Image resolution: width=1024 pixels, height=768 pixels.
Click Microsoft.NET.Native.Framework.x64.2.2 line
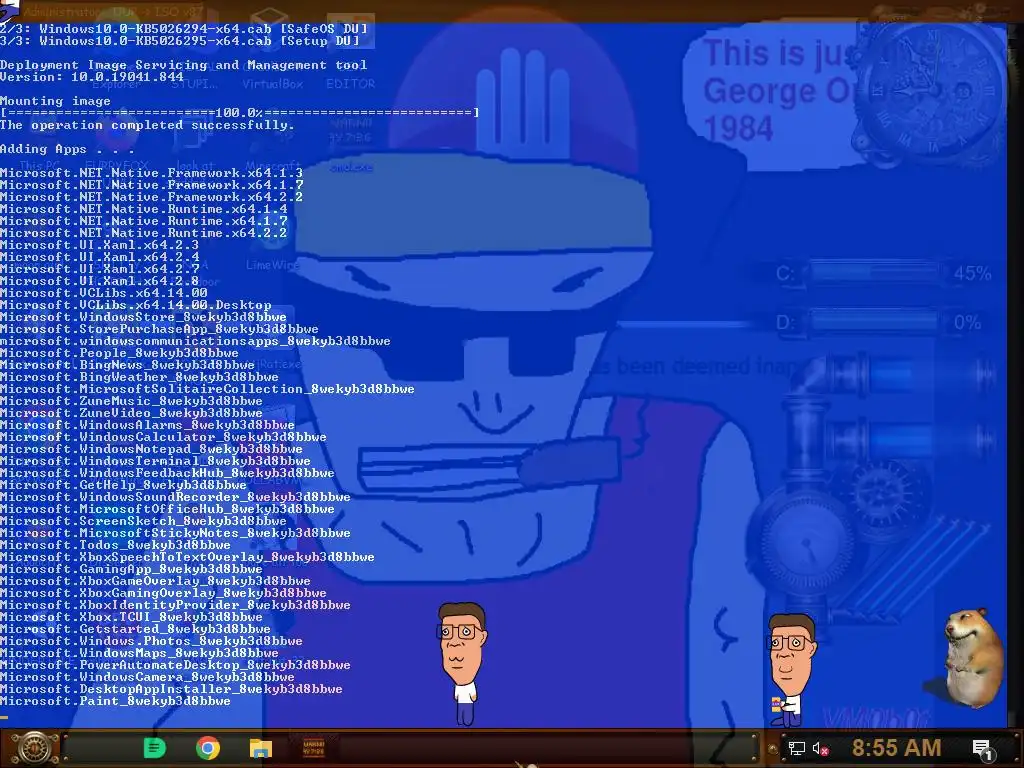[x=152, y=197]
